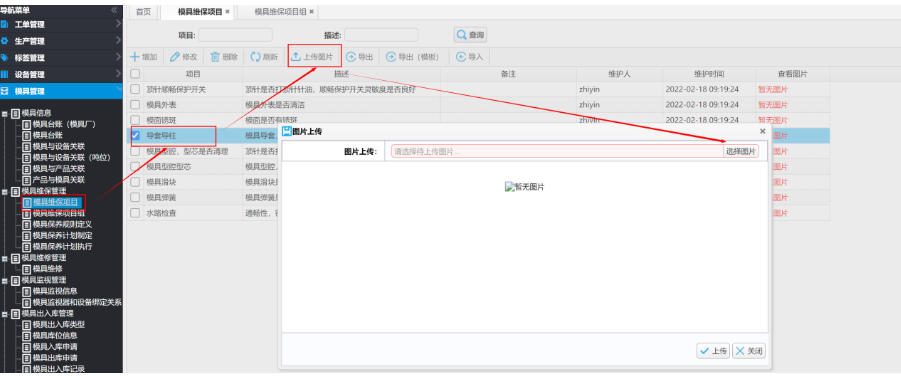
Task: Click the 导出 export arrow icon
Action: coord(351,57)
